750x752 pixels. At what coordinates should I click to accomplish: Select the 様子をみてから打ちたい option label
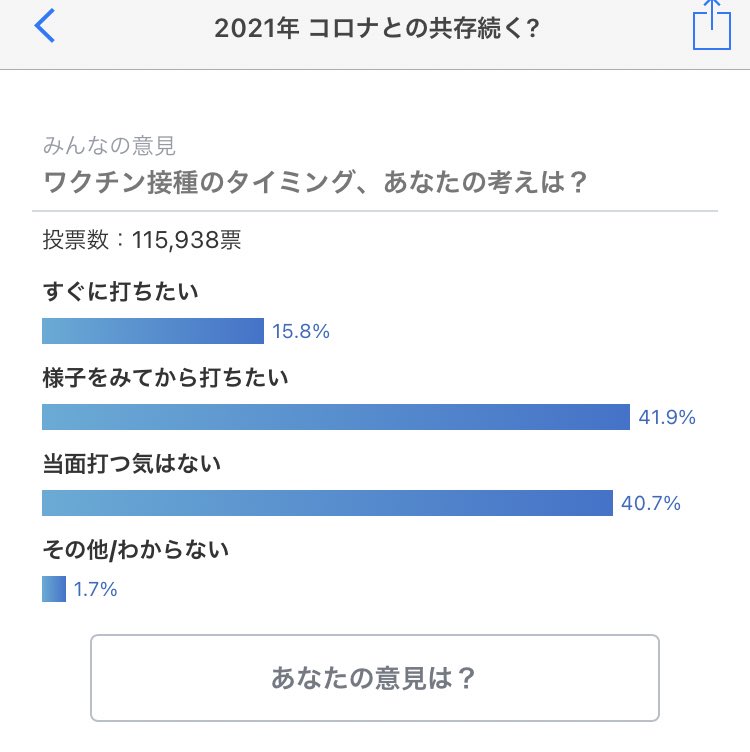pos(165,378)
